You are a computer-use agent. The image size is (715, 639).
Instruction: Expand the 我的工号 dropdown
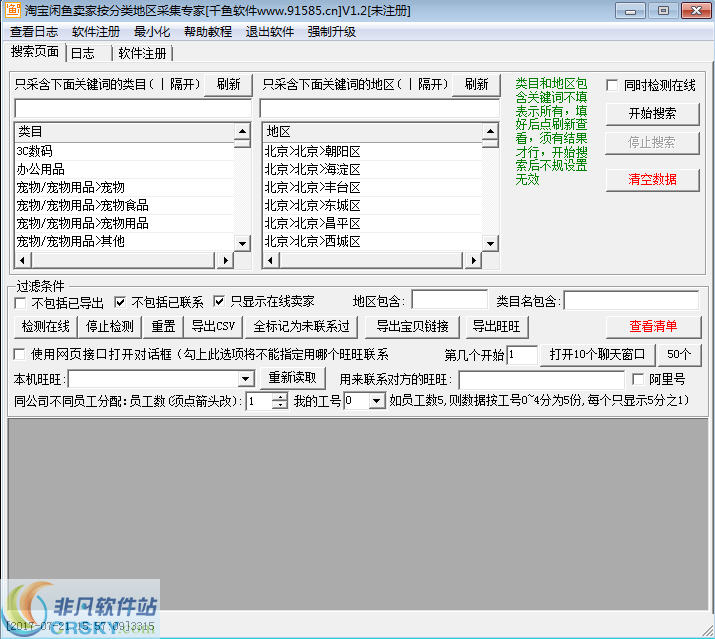[377, 401]
